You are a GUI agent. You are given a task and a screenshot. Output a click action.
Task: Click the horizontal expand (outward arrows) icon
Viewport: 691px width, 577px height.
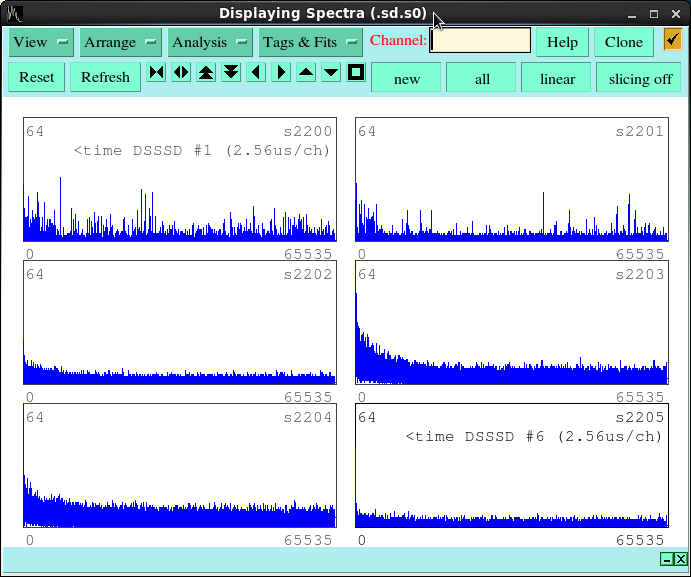[181, 72]
